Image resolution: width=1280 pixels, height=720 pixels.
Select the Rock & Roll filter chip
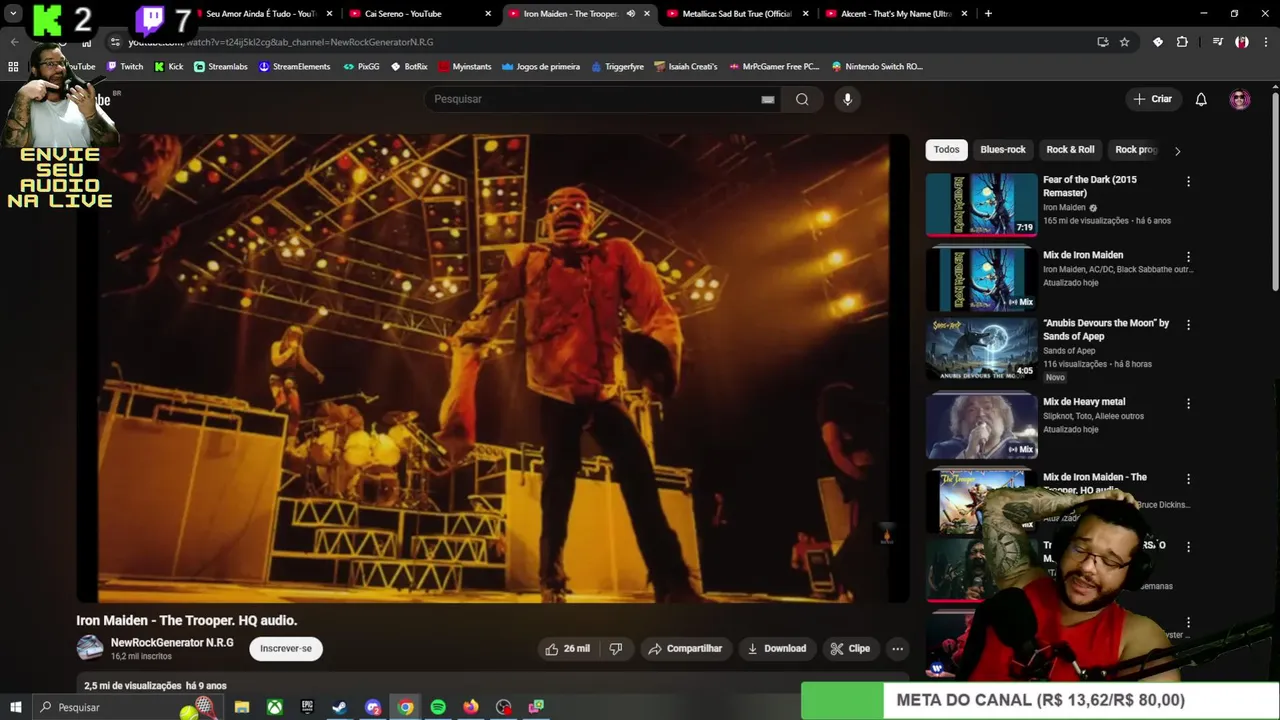[1070, 150]
